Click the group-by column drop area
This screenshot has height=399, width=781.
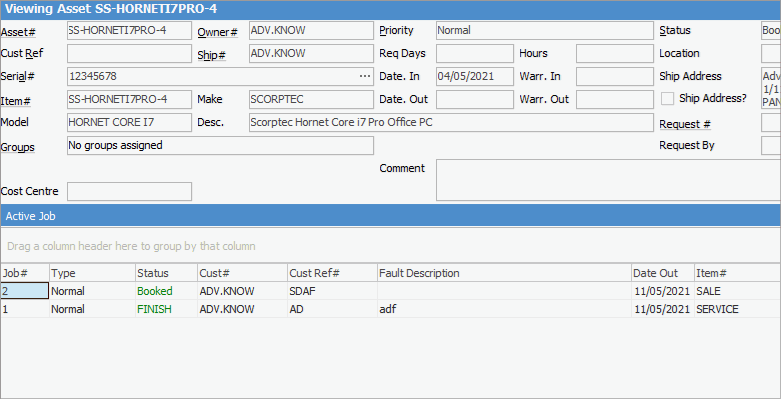coord(390,246)
